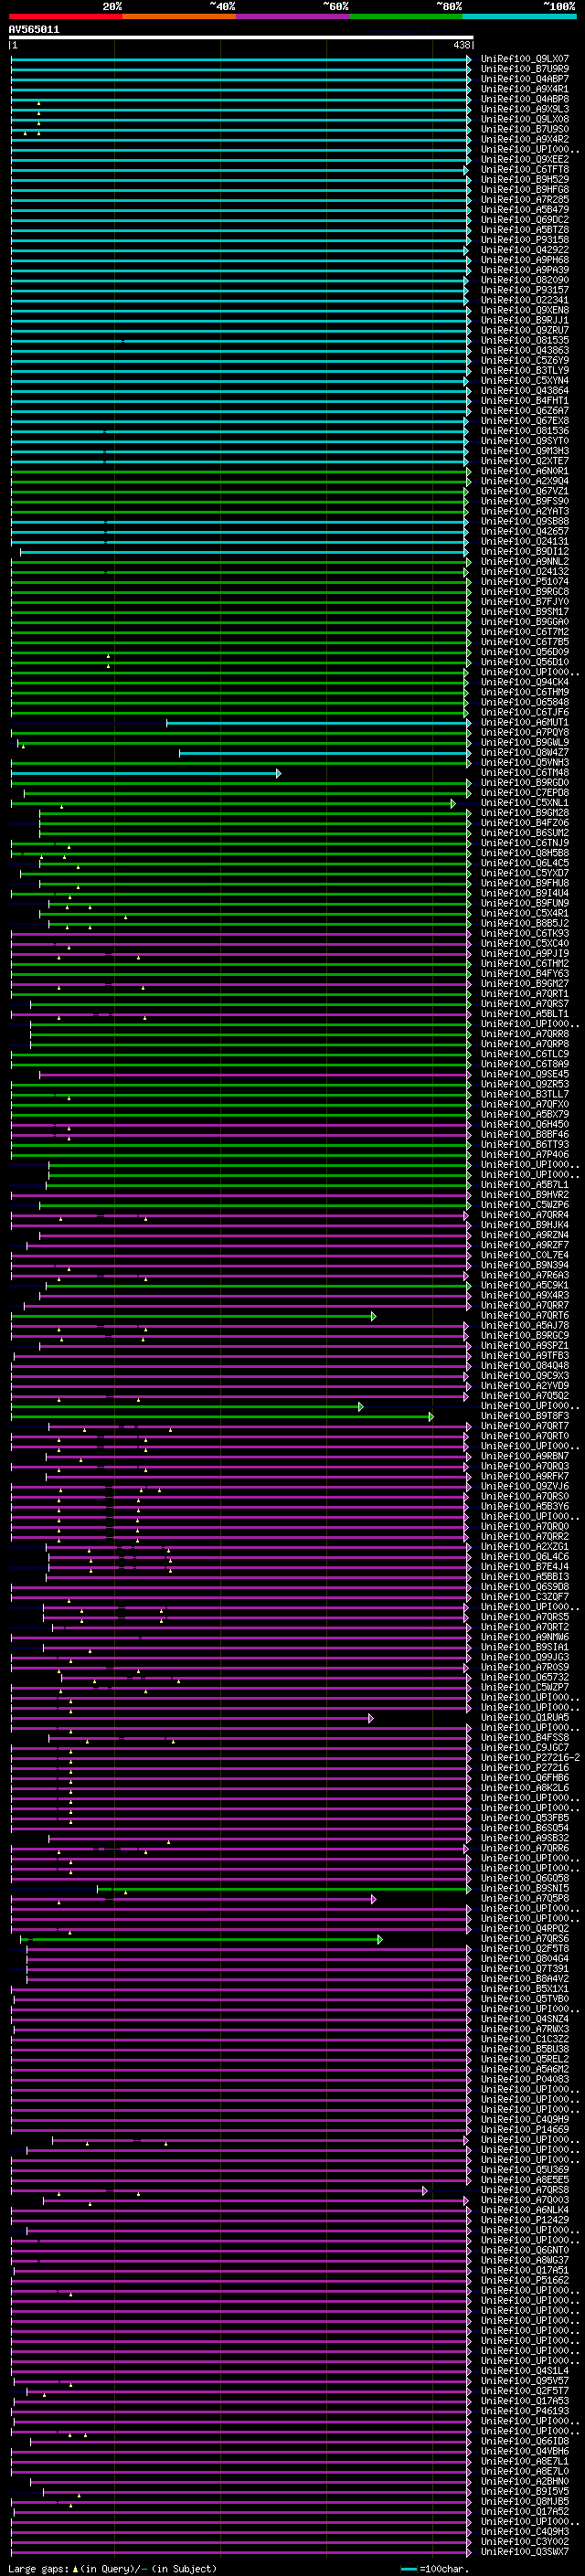The image size is (585, 2576).
Task: Click the purple ~60% identity legend segment
Action: coord(293,16)
